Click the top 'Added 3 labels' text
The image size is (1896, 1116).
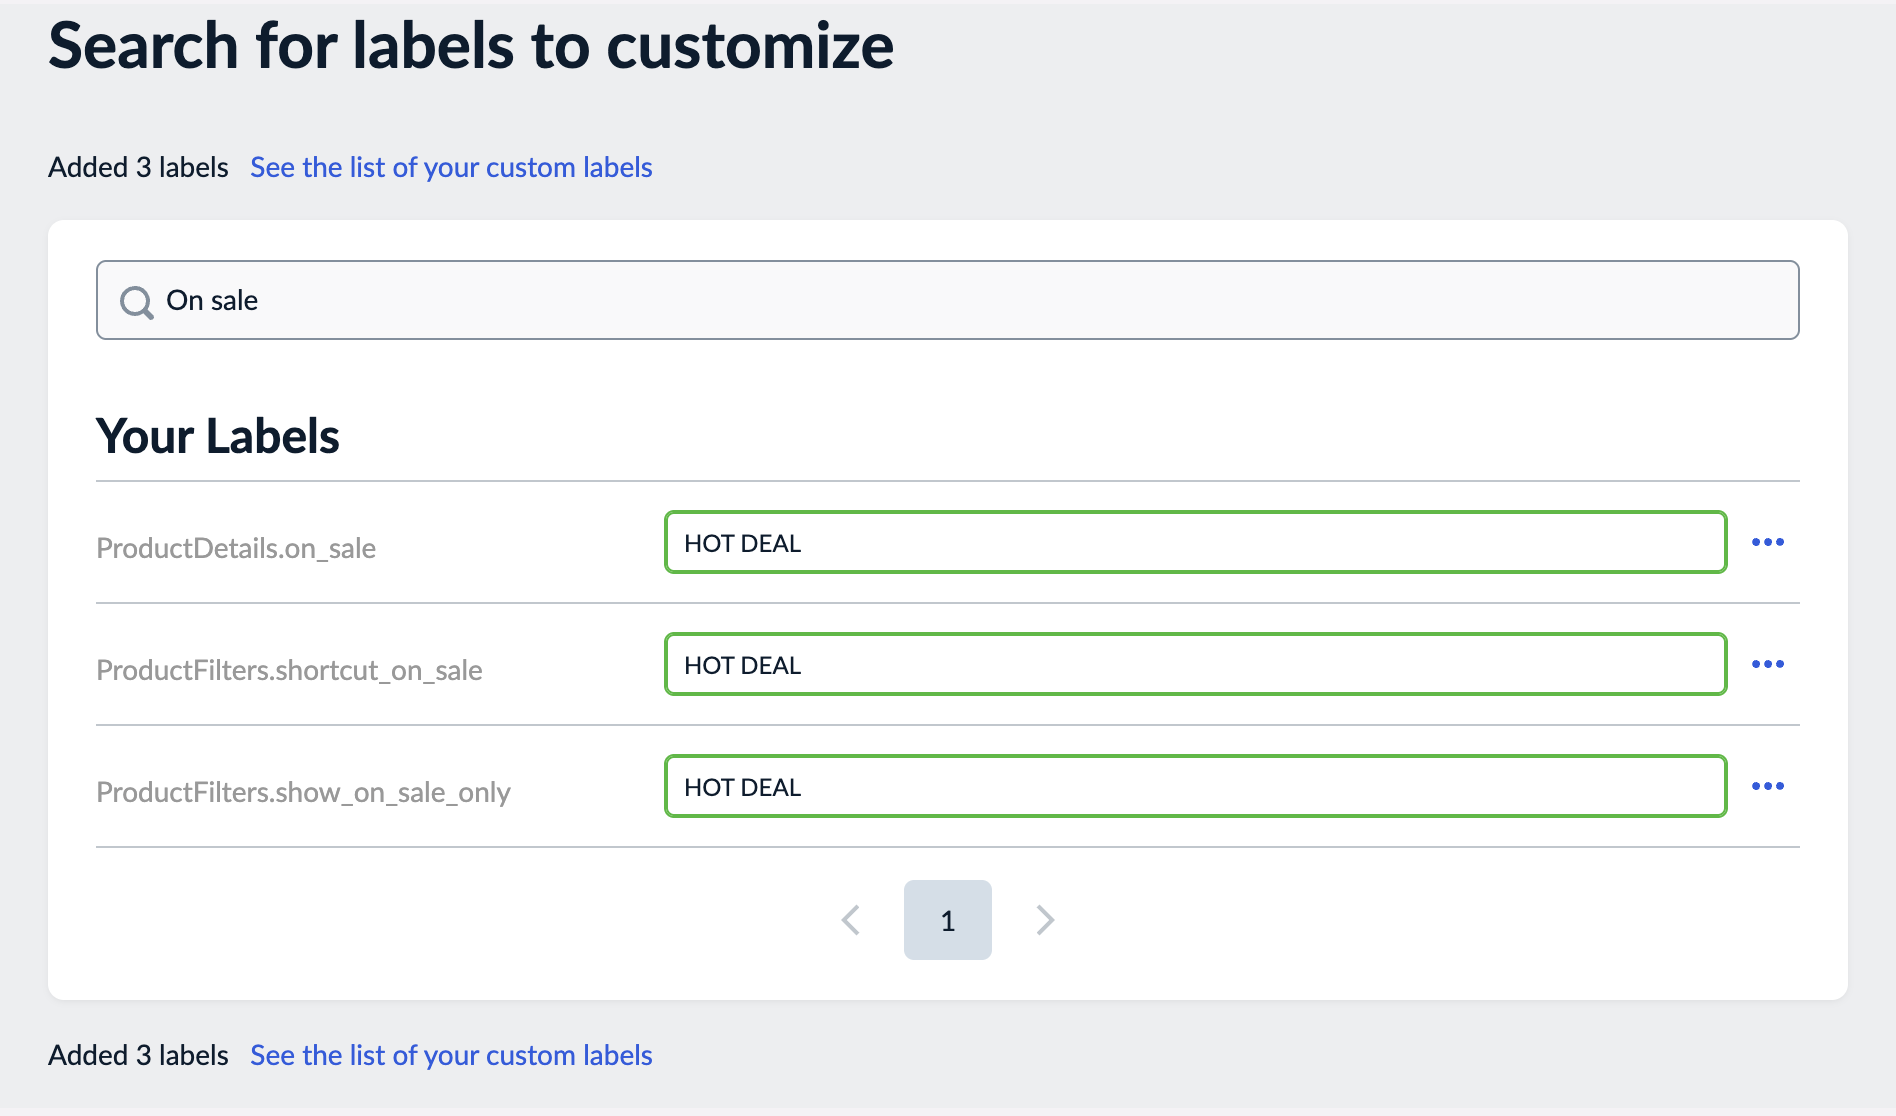click(138, 167)
